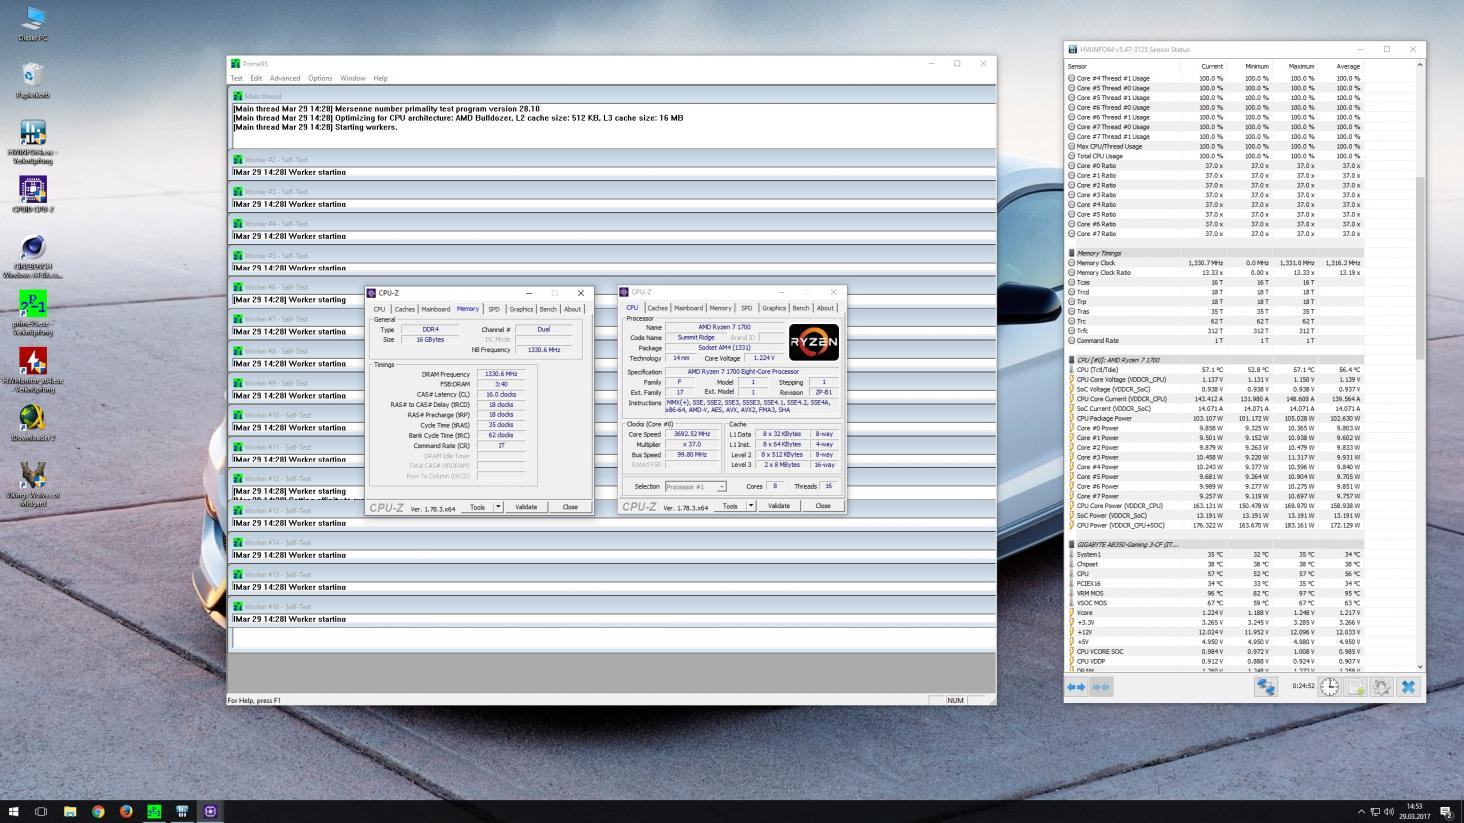Click HWiNFO scrollbar down arrow
1464x823 pixels.
click(1419, 667)
